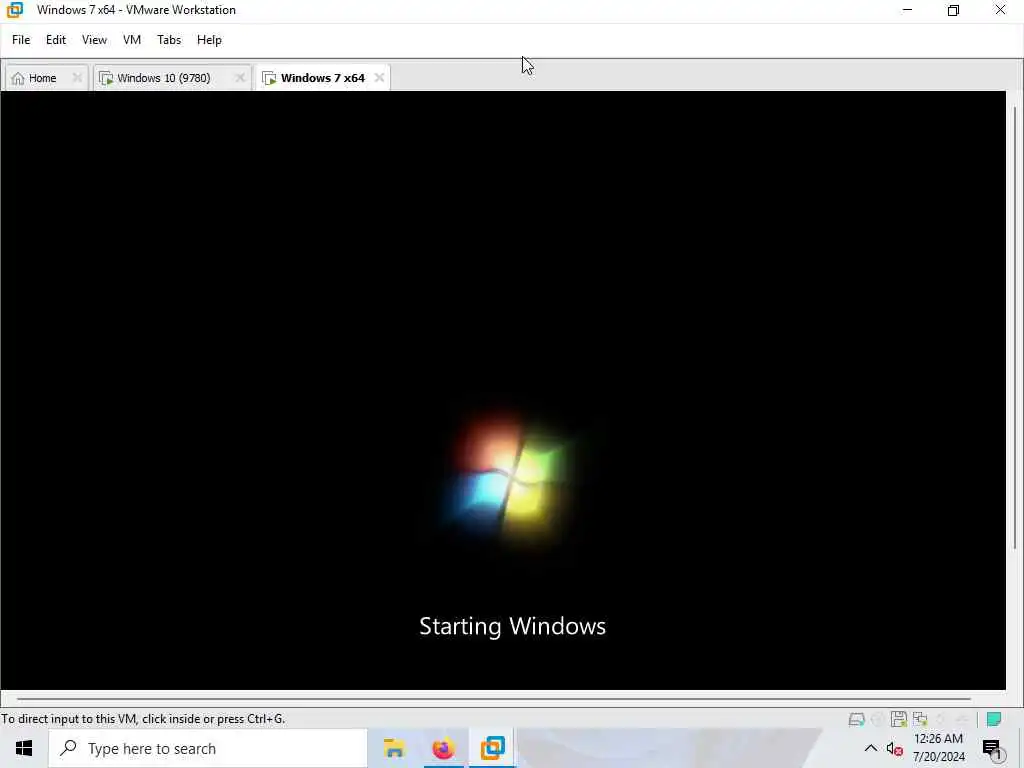Open the green message log icon
The height and width of the screenshot is (768, 1024).
click(x=994, y=719)
